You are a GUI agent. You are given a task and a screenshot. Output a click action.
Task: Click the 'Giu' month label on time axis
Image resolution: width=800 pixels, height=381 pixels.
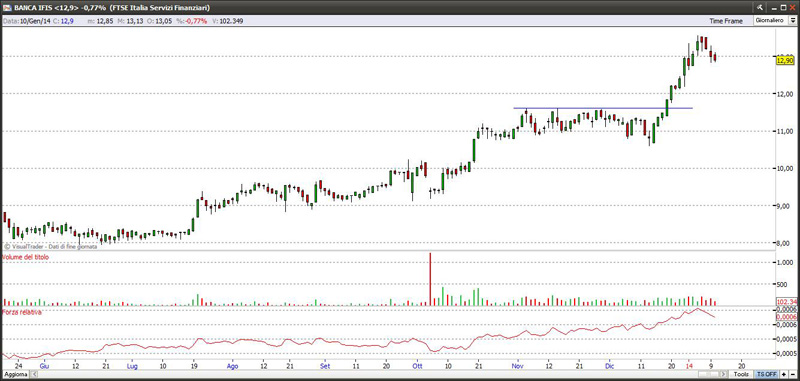click(44, 366)
